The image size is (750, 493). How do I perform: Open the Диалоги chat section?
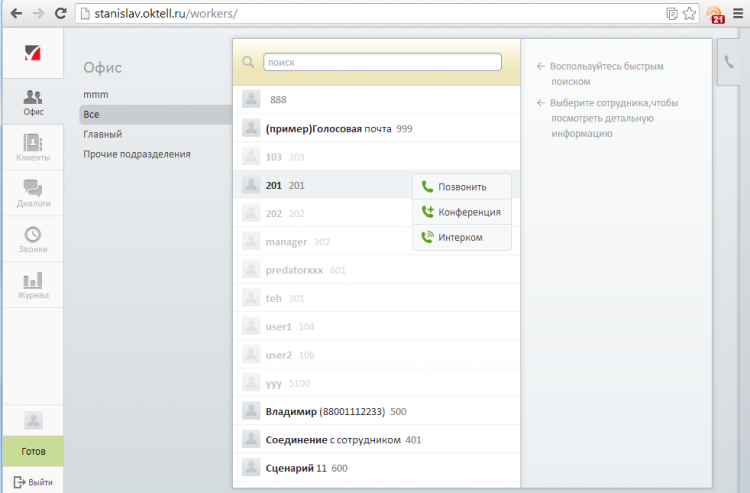33,193
